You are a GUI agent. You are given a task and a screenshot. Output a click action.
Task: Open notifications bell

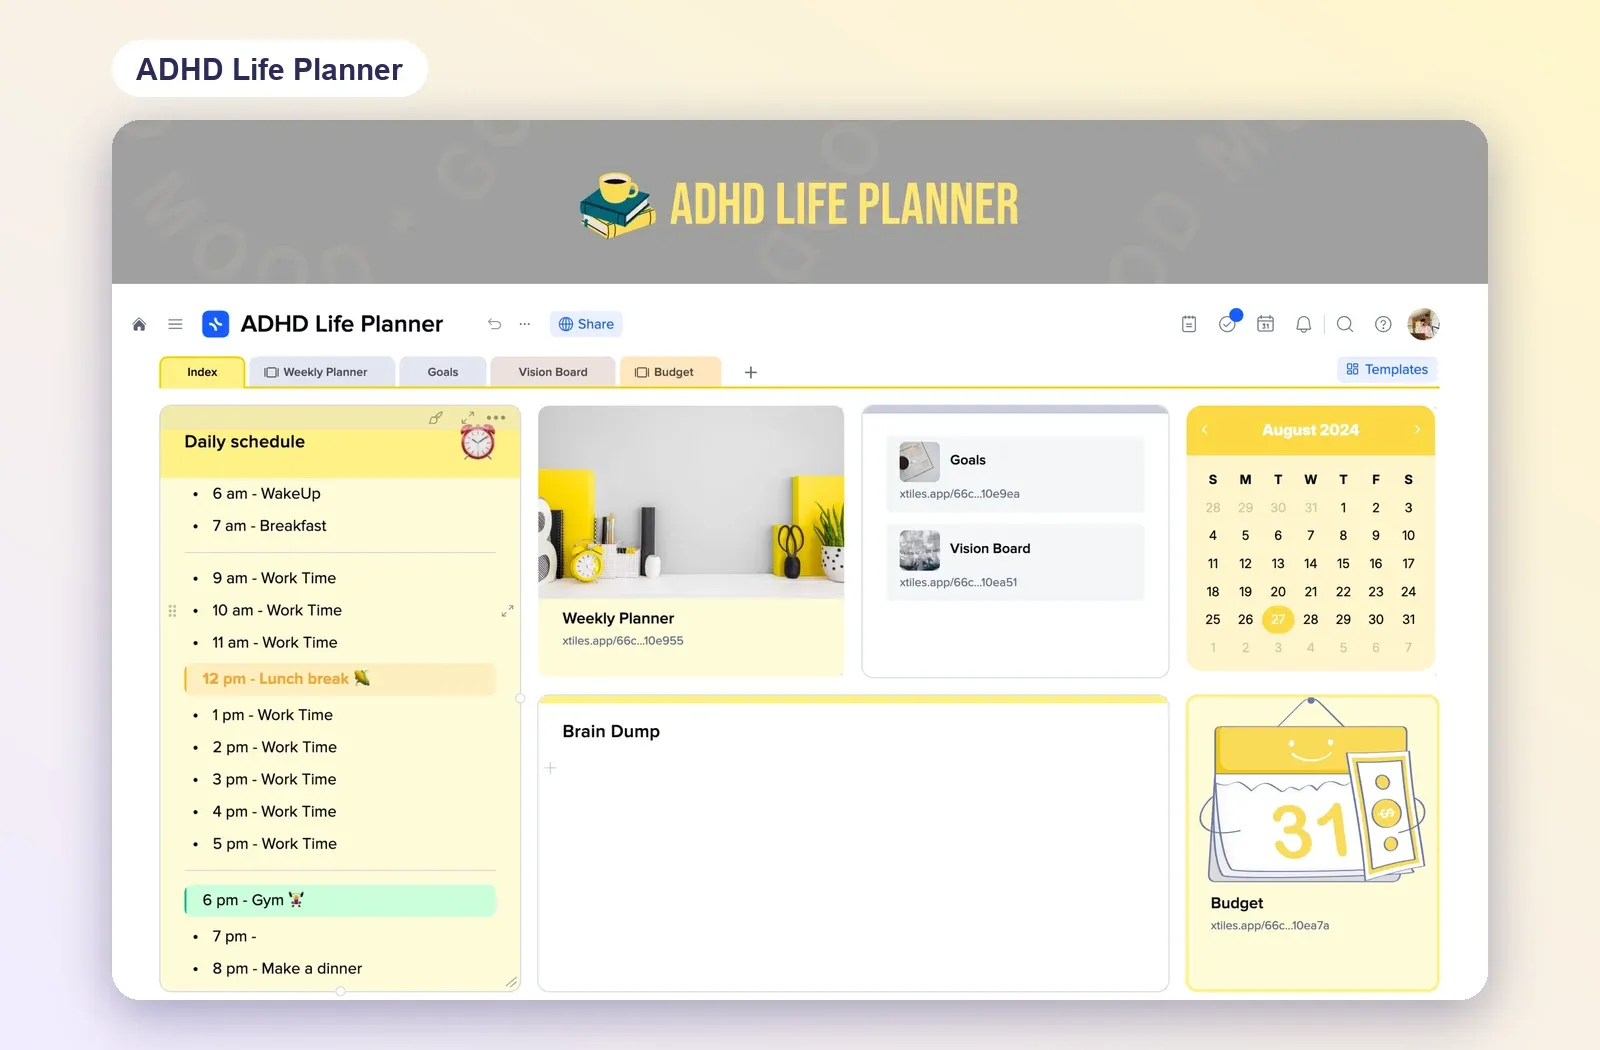[1304, 324]
